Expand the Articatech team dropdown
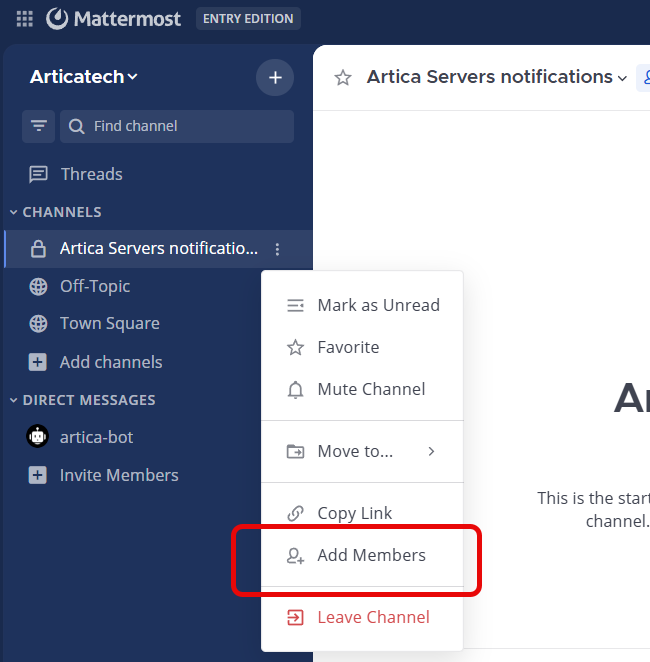This screenshot has width=650, height=662. [x=84, y=77]
